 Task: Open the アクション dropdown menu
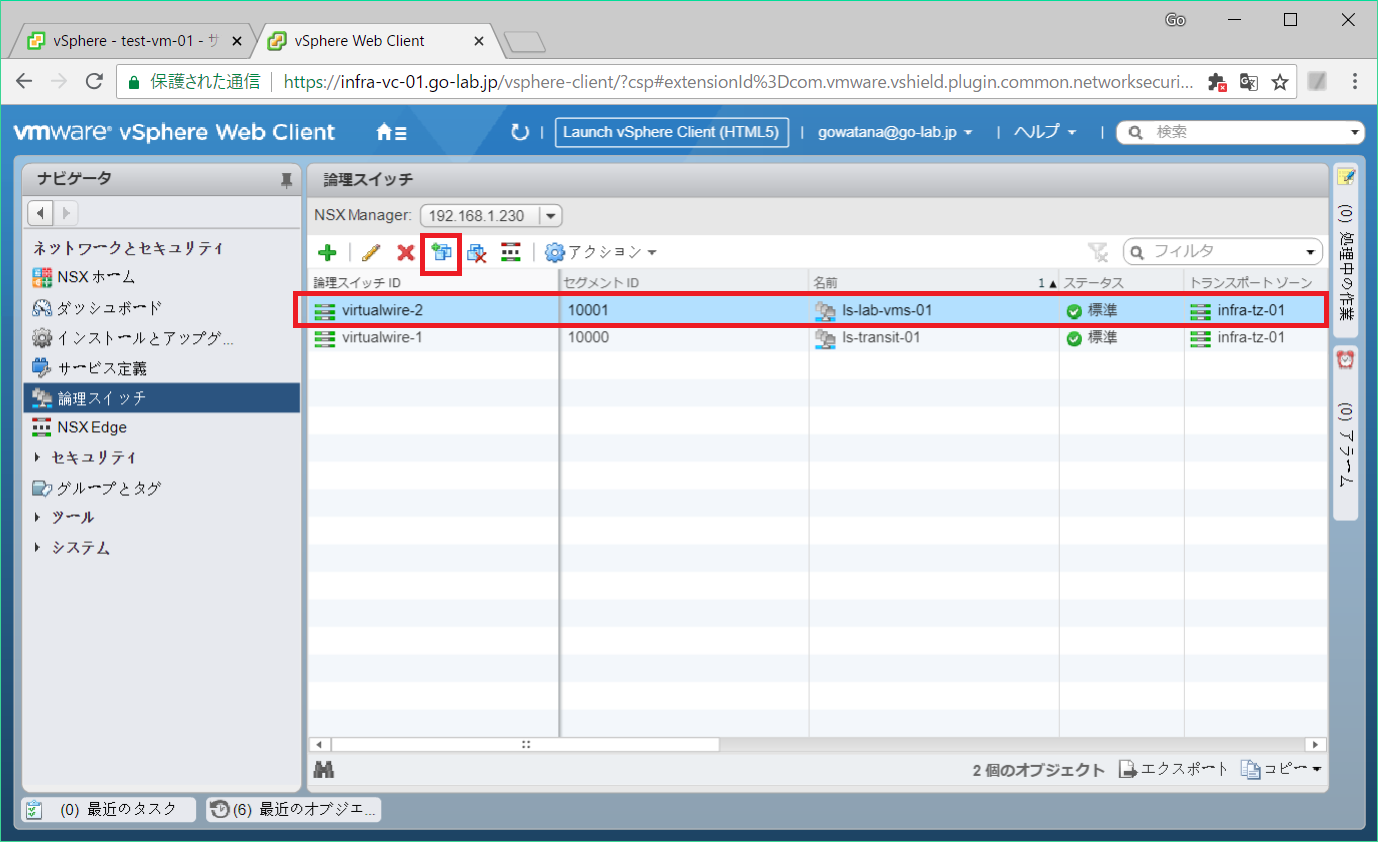pos(600,252)
